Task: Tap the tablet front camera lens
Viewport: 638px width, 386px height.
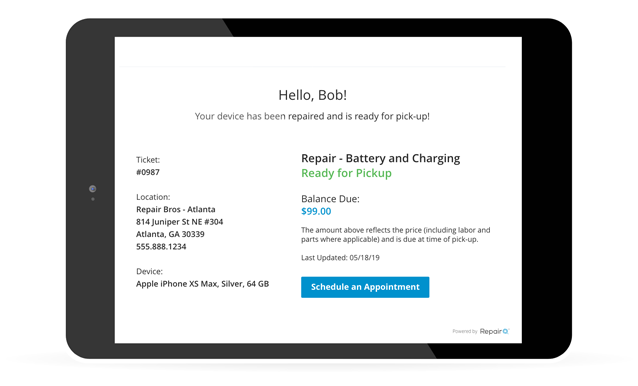Action: [93, 189]
